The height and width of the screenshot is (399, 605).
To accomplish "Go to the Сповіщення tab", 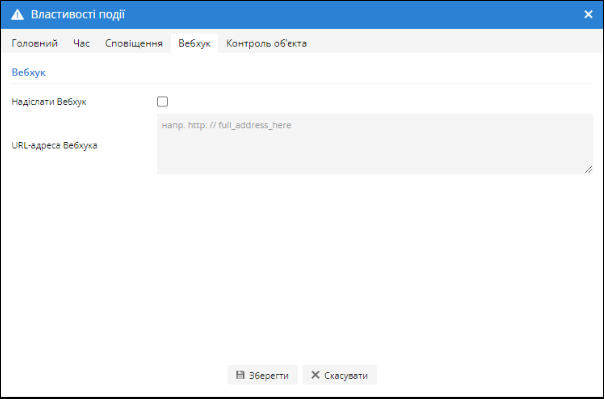I will click(x=134, y=43).
